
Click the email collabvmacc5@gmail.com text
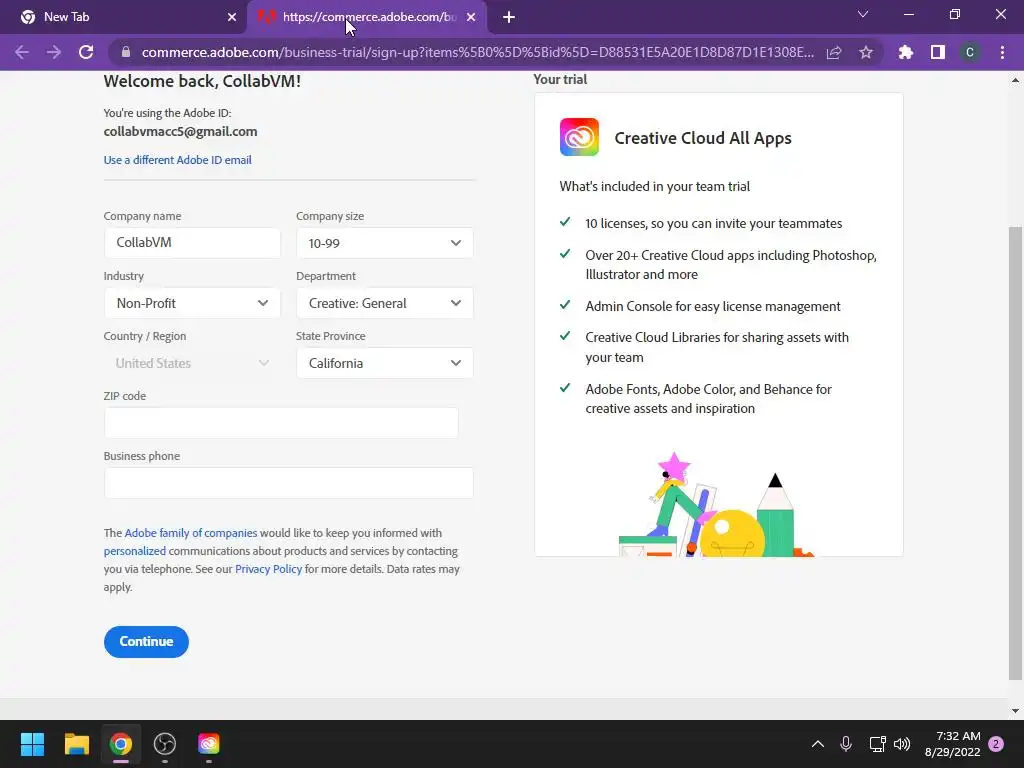(x=180, y=131)
